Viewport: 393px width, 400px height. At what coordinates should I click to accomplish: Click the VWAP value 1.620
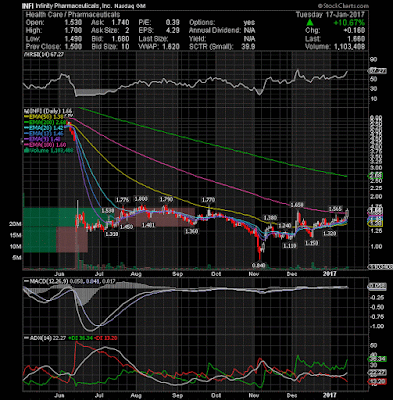pos(171,46)
